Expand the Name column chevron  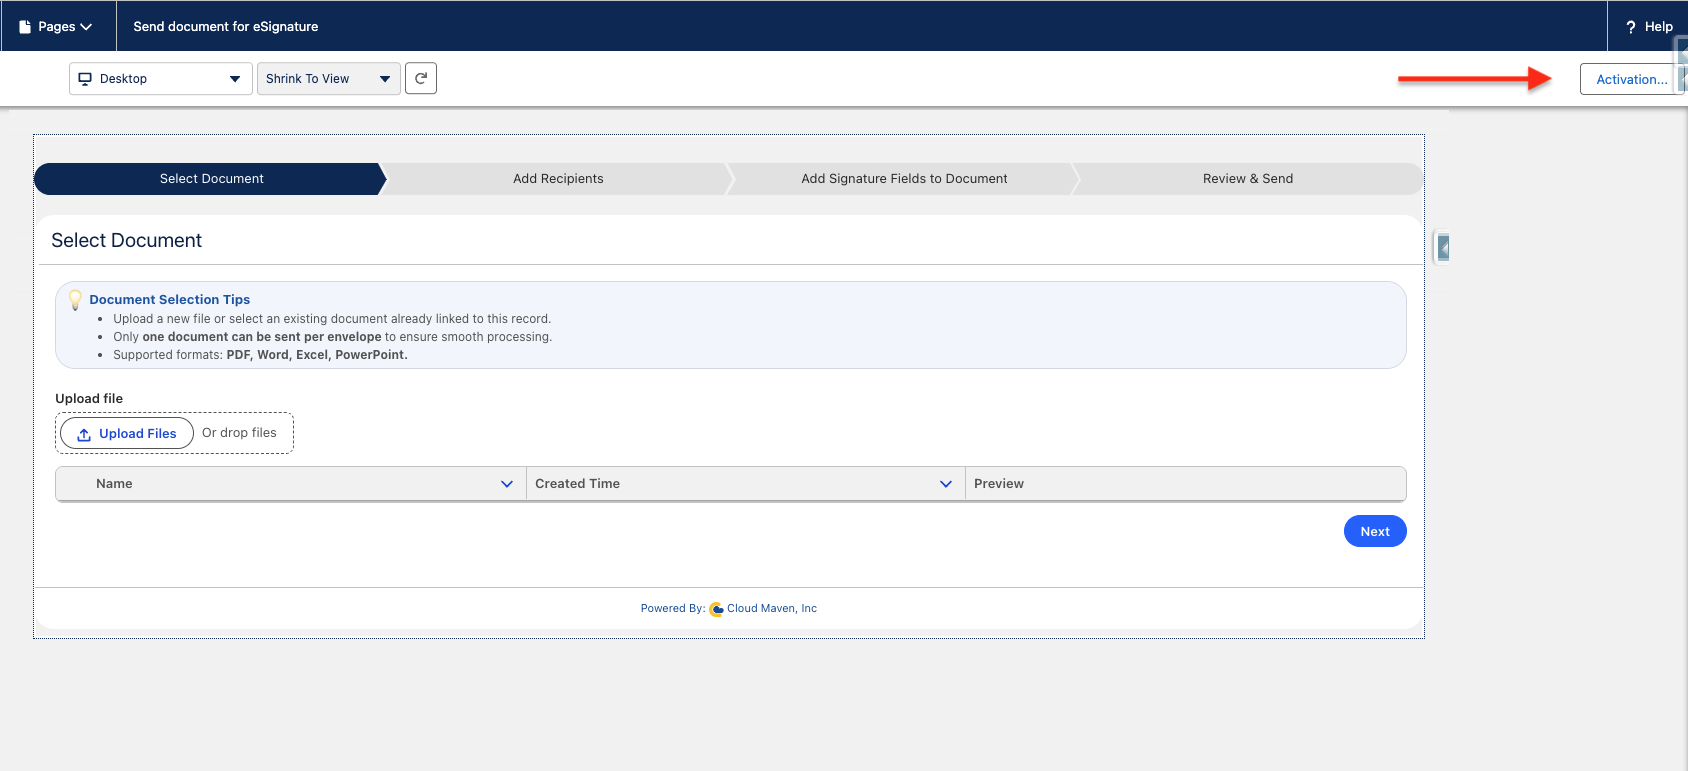click(x=507, y=484)
